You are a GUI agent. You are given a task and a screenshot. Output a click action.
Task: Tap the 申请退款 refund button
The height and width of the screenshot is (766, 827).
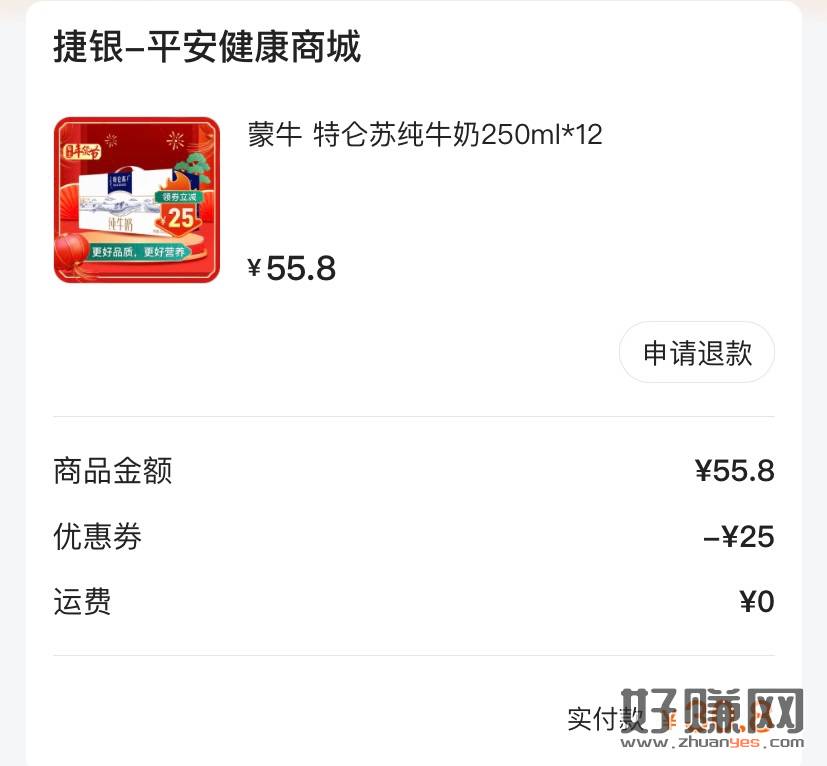pyautogui.click(x=697, y=352)
